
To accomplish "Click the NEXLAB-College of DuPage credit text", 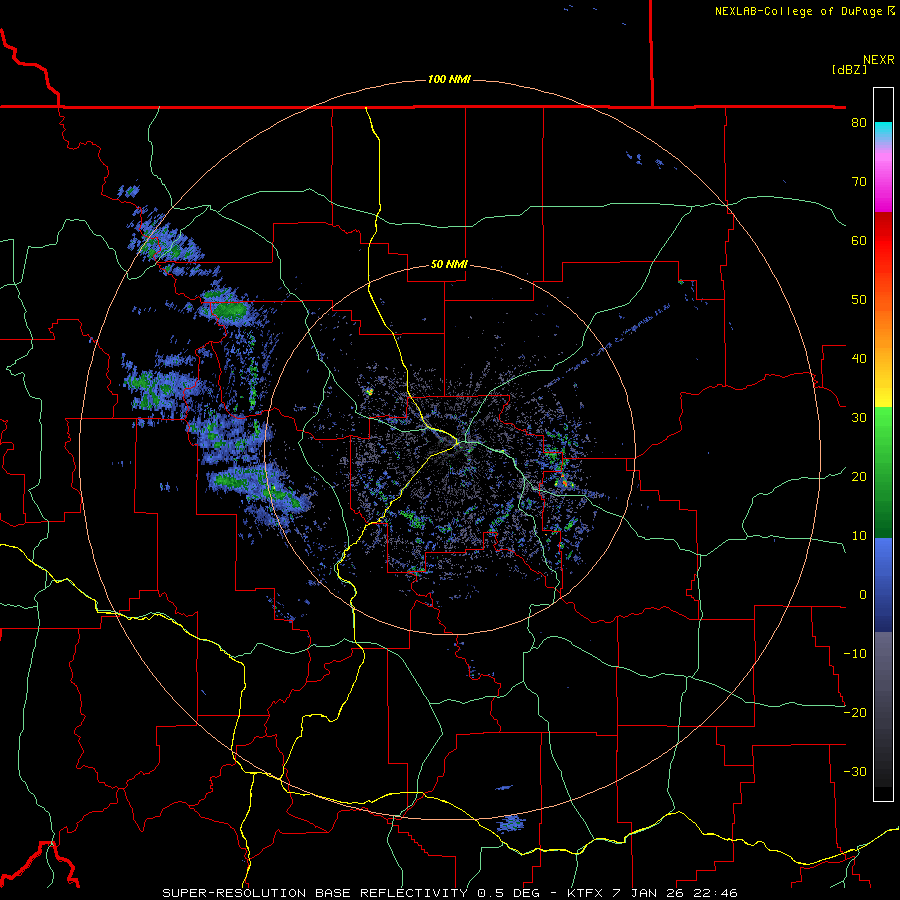I will point(804,11).
